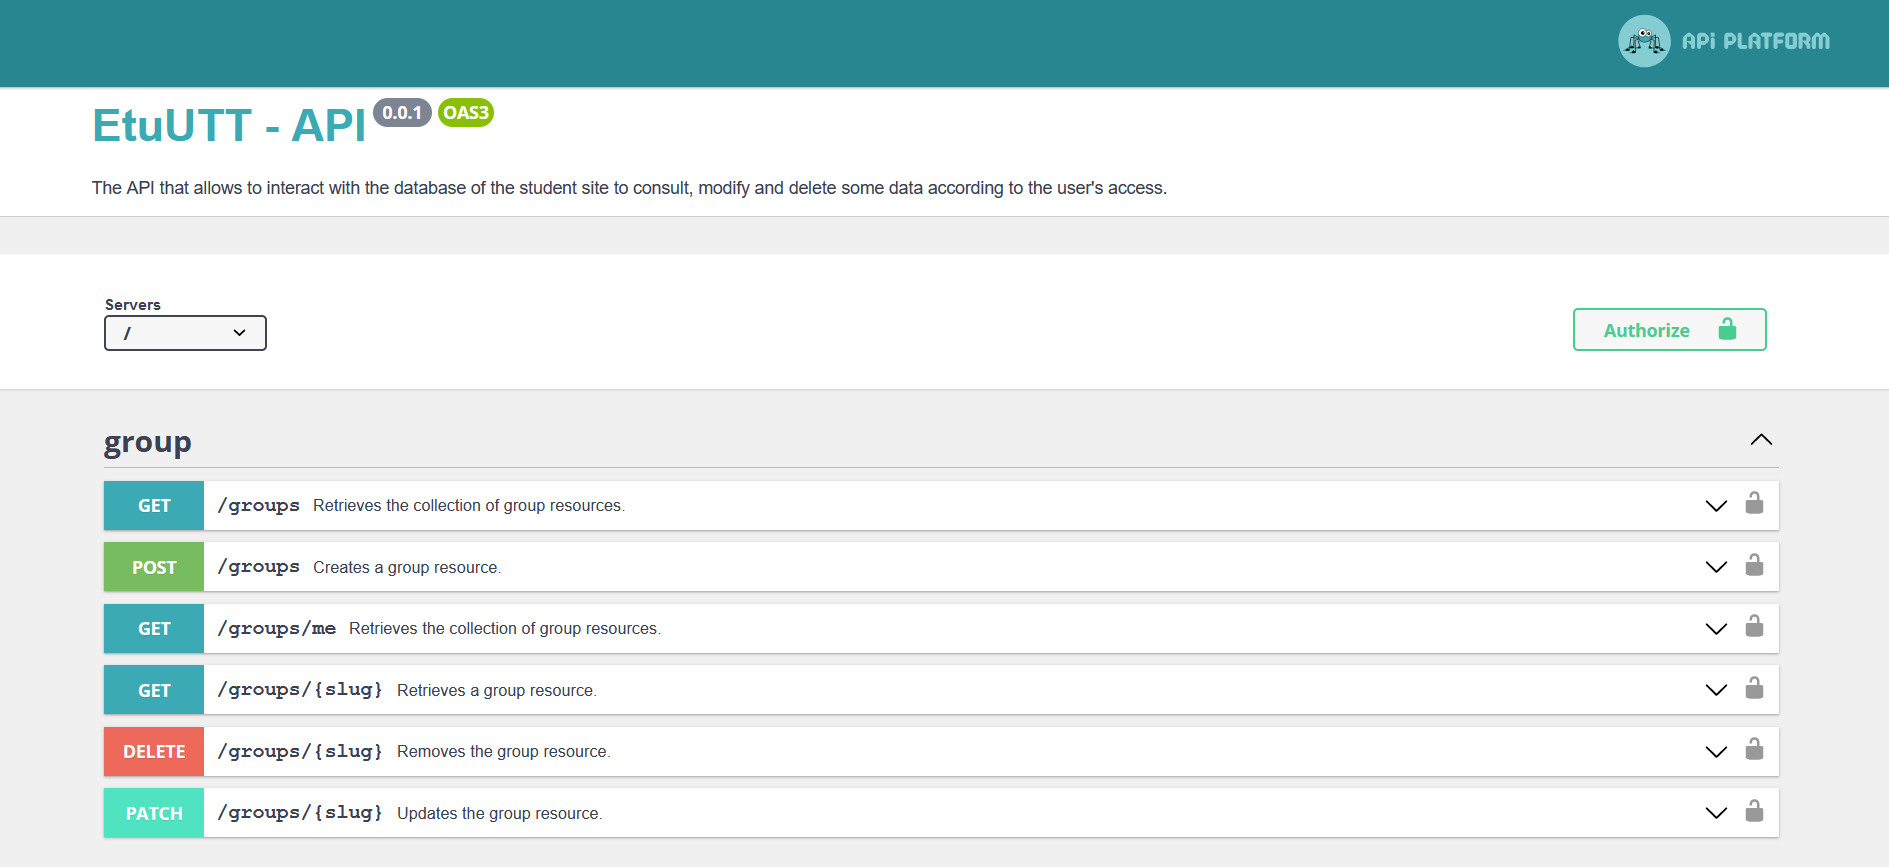Viewport: 1889px width, 867px height.
Task: Click the GET method badge for /groups/me
Action: pyautogui.click(x=154, y=629)
